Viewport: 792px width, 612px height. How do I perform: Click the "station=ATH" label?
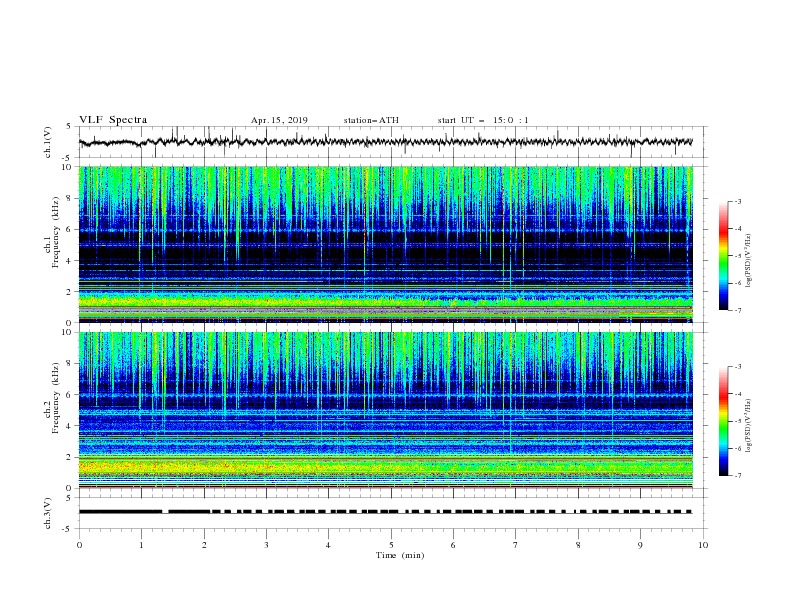pos(371,120)
